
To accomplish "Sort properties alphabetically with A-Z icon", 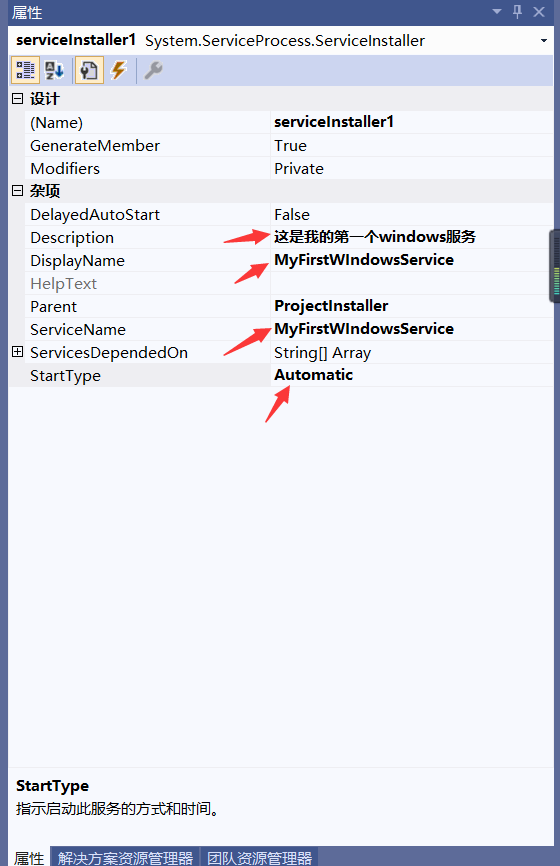I will click(x=55, y=70).
